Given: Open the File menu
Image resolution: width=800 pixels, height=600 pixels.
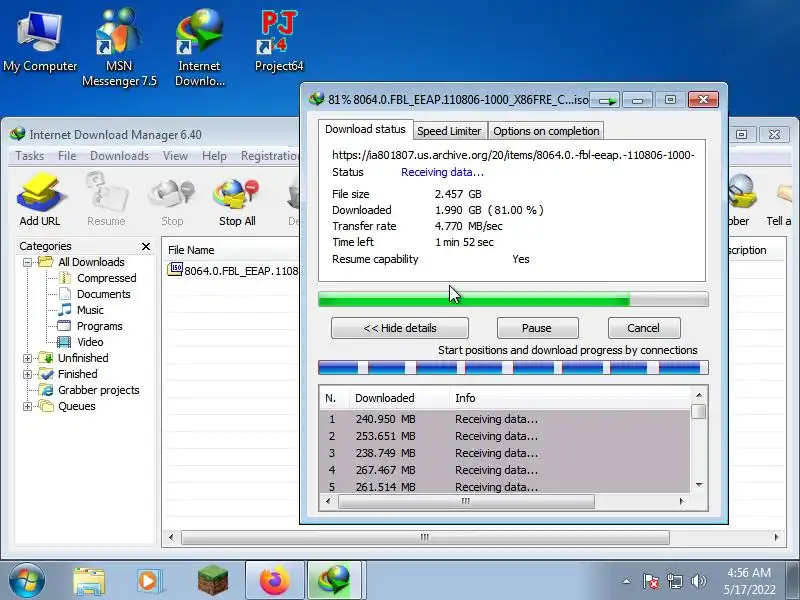Looking at the screenshot, I should click(x=67, y=156).
